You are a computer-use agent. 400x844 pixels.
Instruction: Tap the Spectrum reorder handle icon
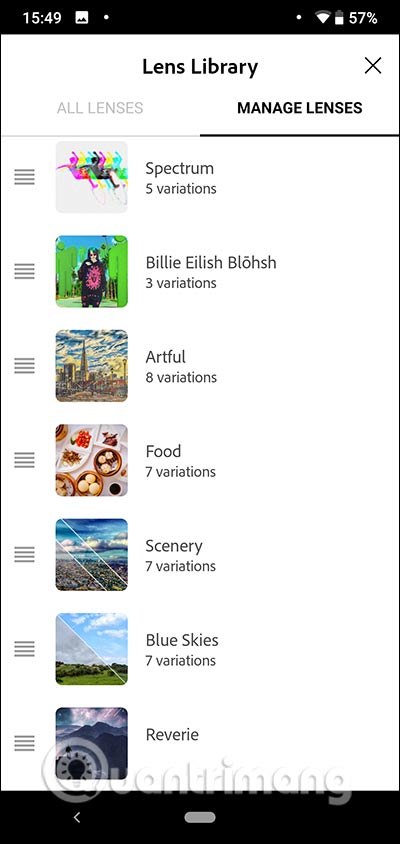click(x=24, y=177)
